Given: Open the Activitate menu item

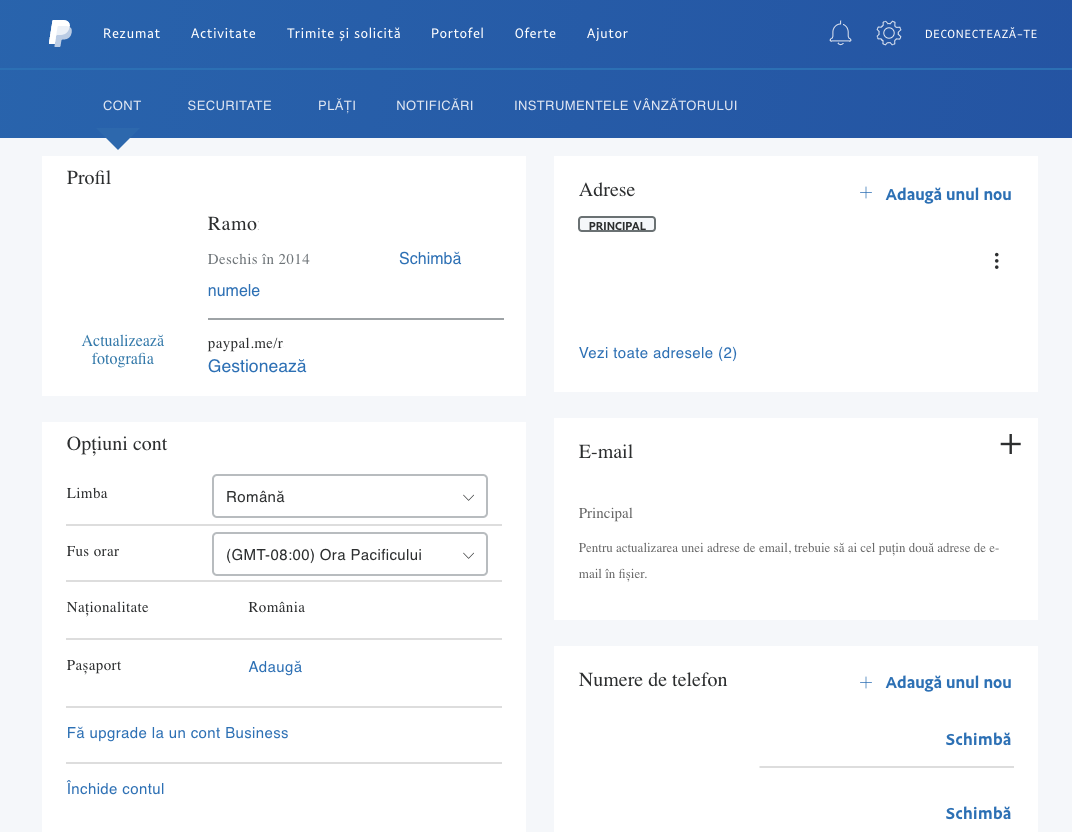Looking at the screenshot, I should (223, 33).
